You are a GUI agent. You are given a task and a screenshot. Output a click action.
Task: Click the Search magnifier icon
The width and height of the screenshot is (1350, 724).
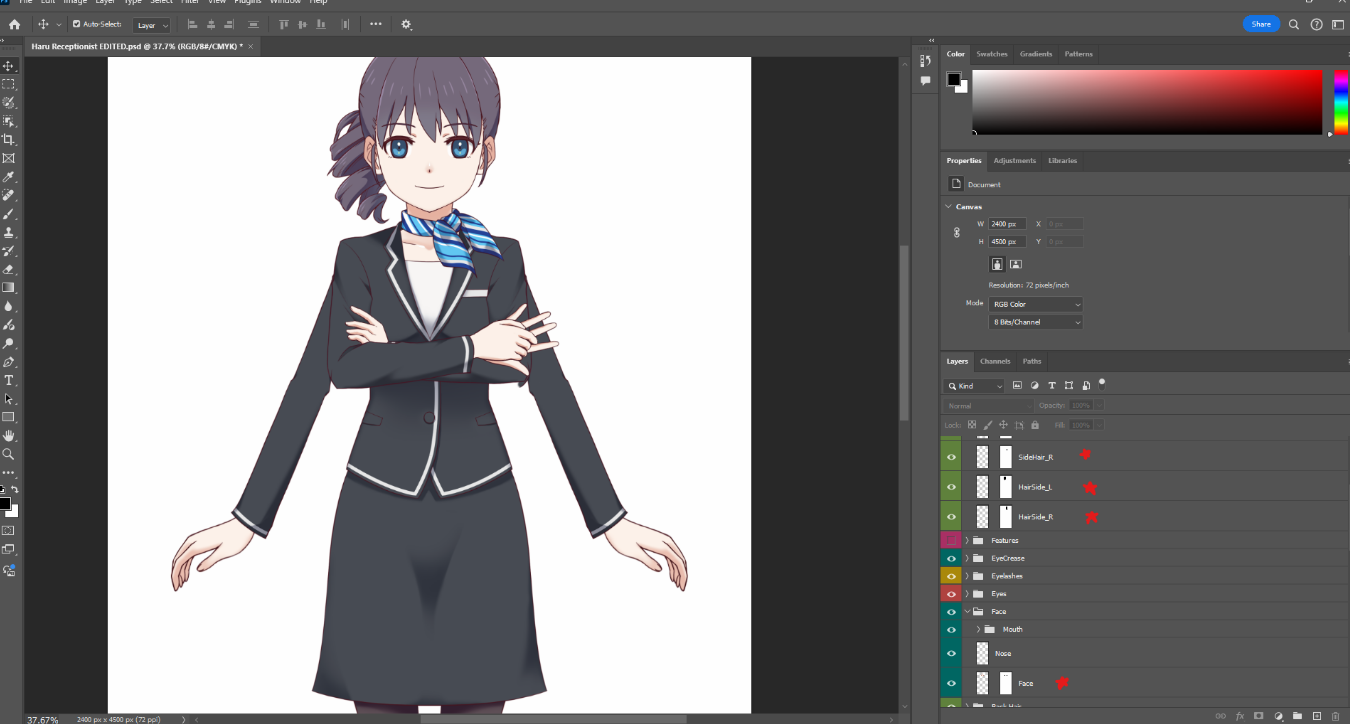1294,24
